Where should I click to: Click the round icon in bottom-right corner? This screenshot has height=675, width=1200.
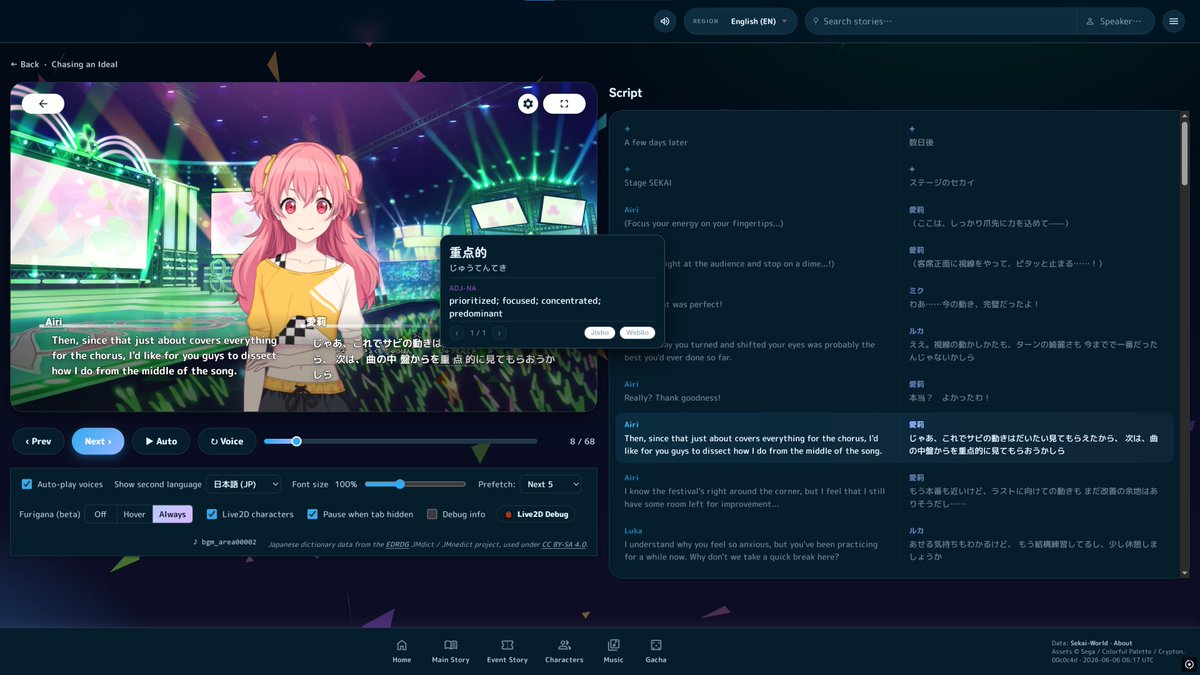1188,664
